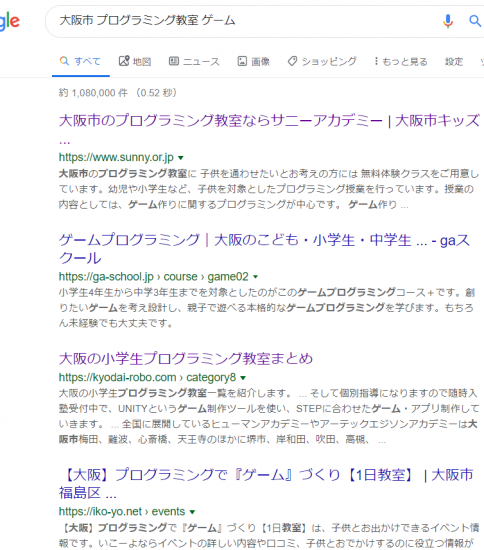
Task: Click the iko-yo snippet about イベント情報
Action: click(x=269, y=536)
